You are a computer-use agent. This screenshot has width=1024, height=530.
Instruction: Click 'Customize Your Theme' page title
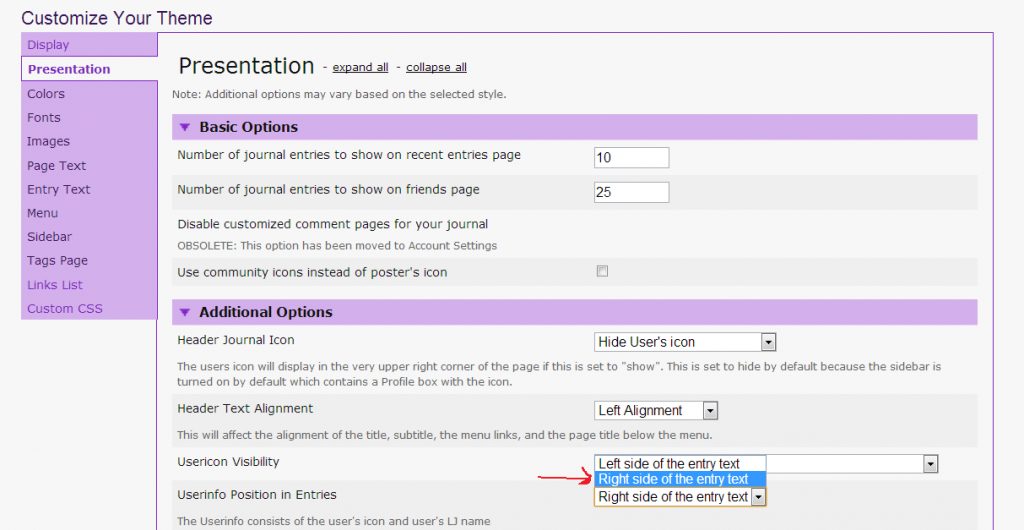(x=117, y=18)
